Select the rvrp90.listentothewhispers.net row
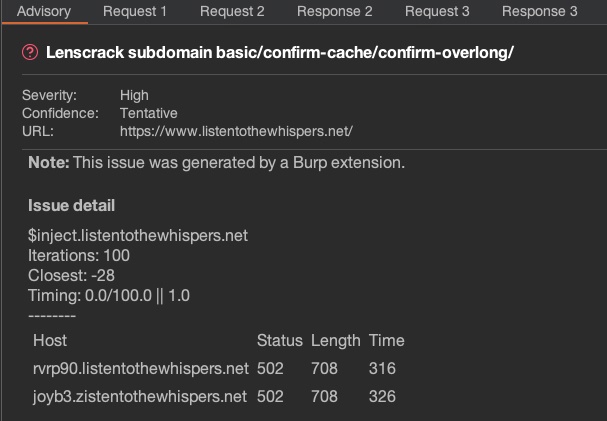607x421 pixels. [x=214, y=368]
